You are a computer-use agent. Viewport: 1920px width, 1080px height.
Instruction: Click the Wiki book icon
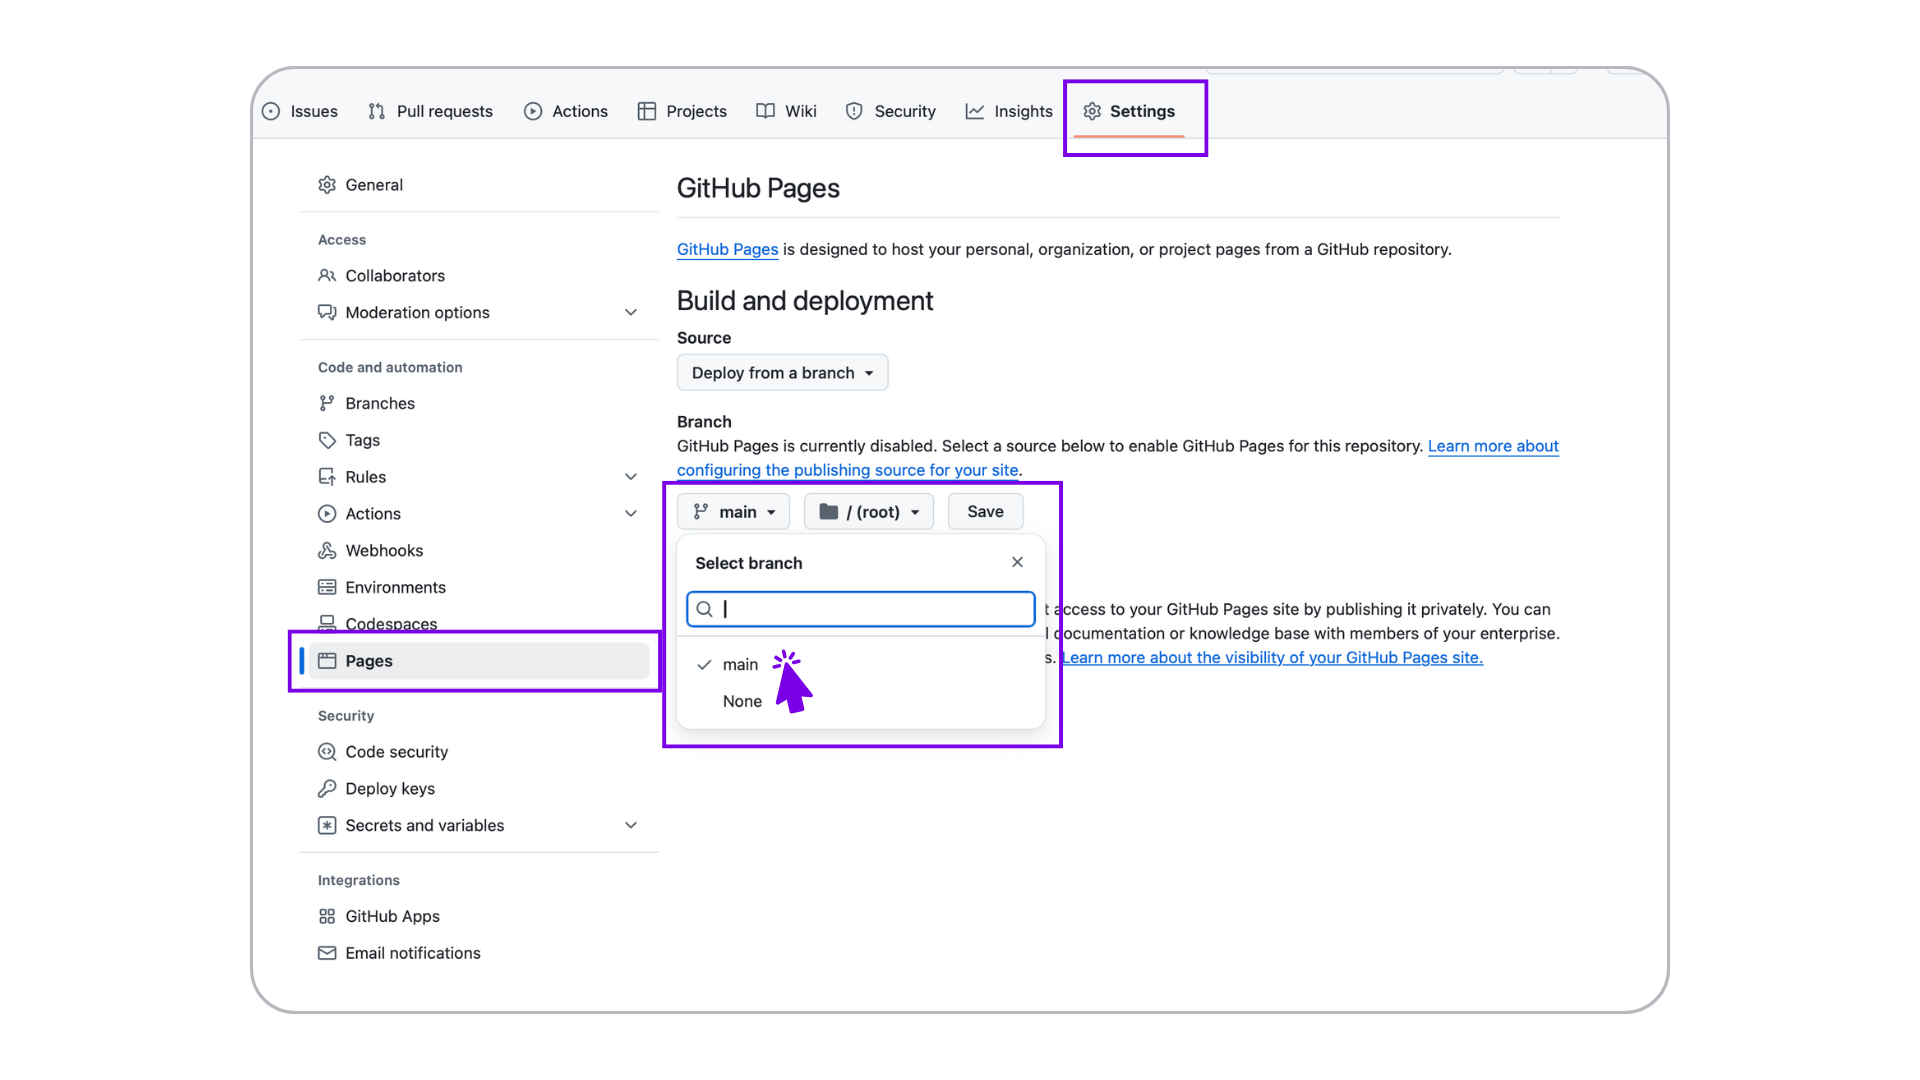(765, 111)
